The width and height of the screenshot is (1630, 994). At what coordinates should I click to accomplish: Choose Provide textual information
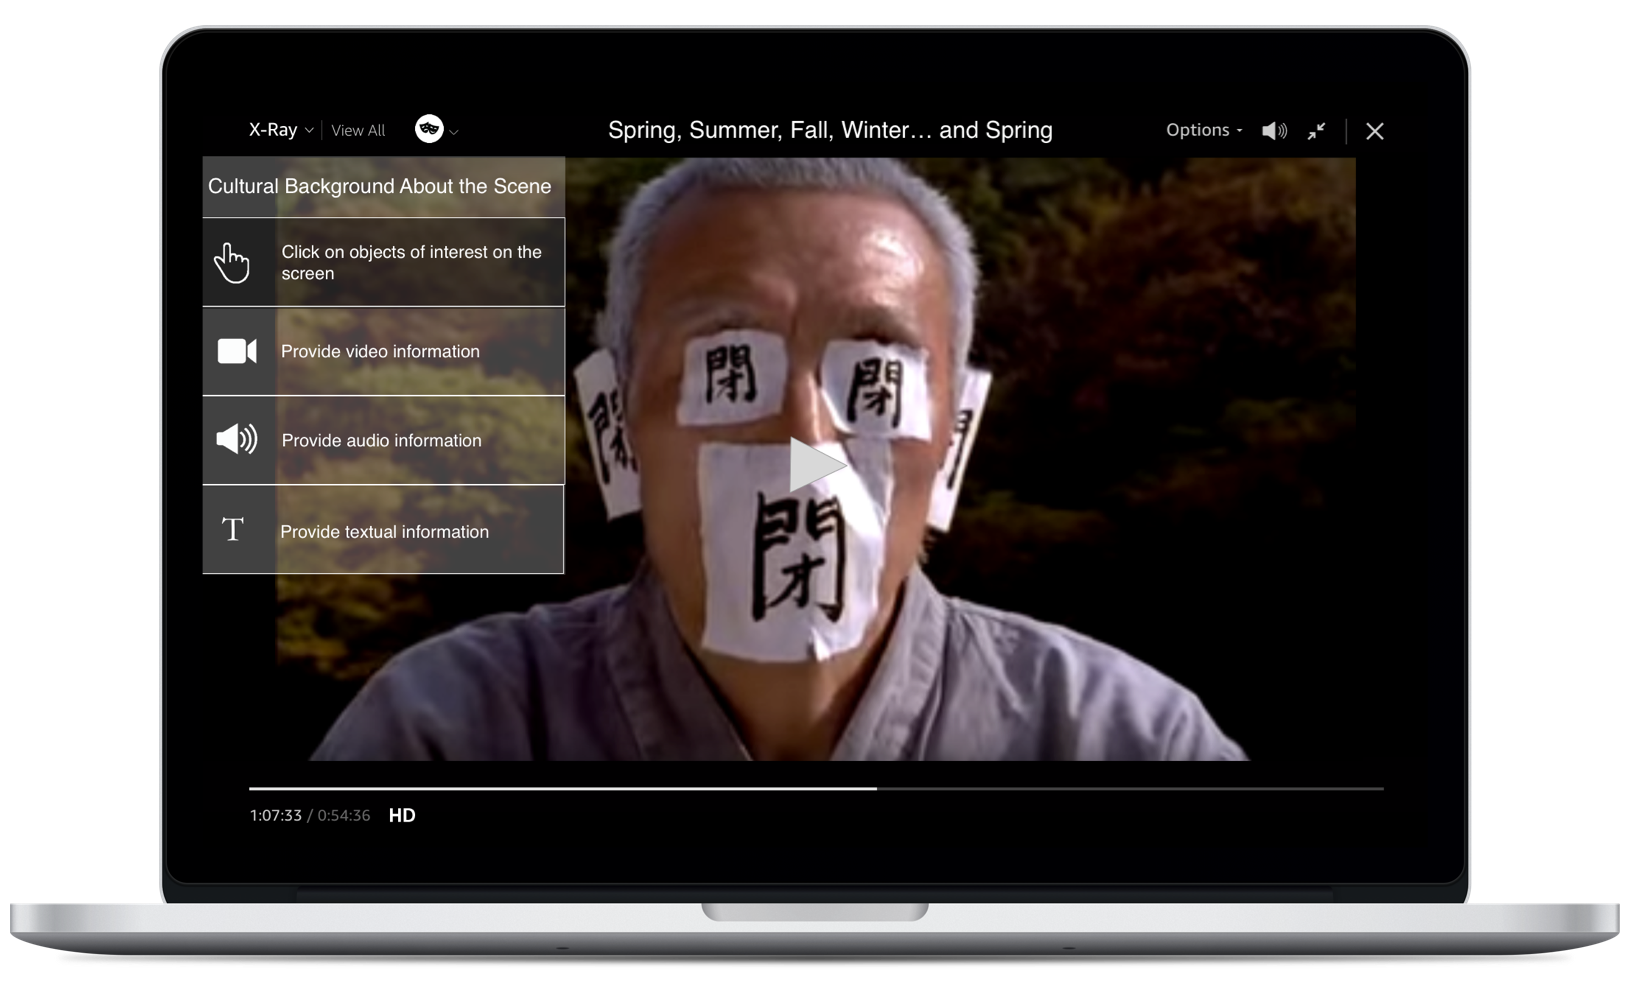[x=384, y=530]
